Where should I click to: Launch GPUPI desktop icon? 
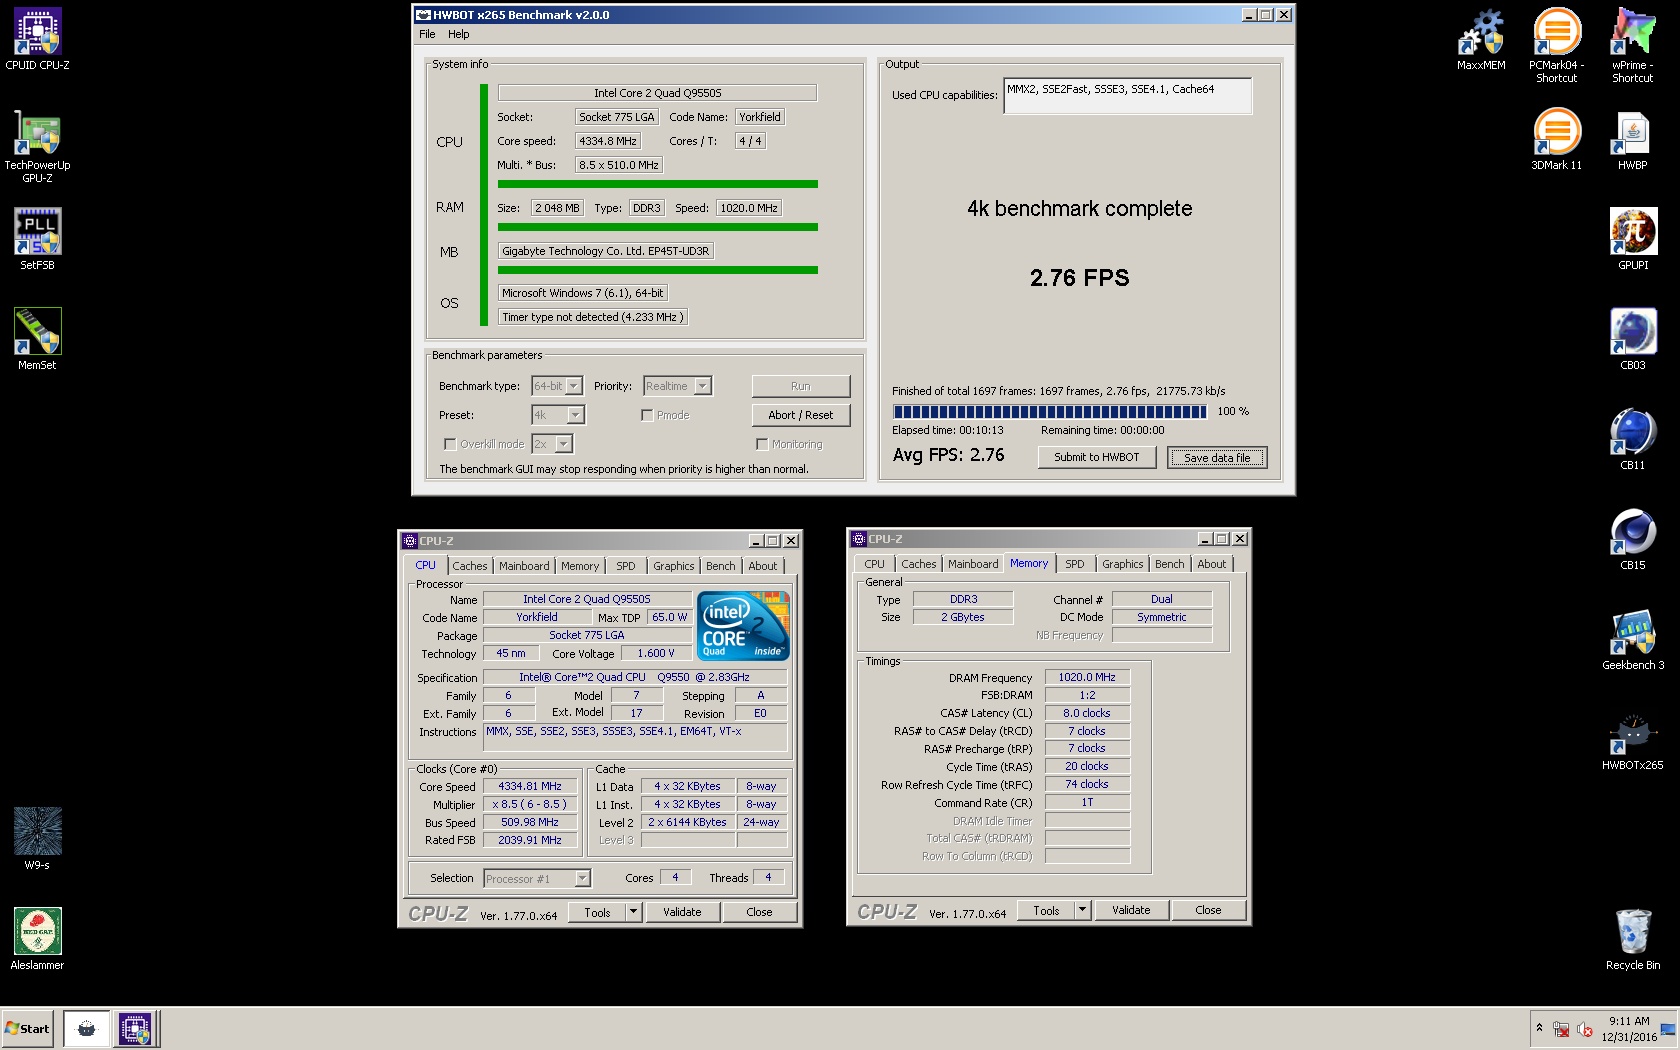click(1632, 240)
